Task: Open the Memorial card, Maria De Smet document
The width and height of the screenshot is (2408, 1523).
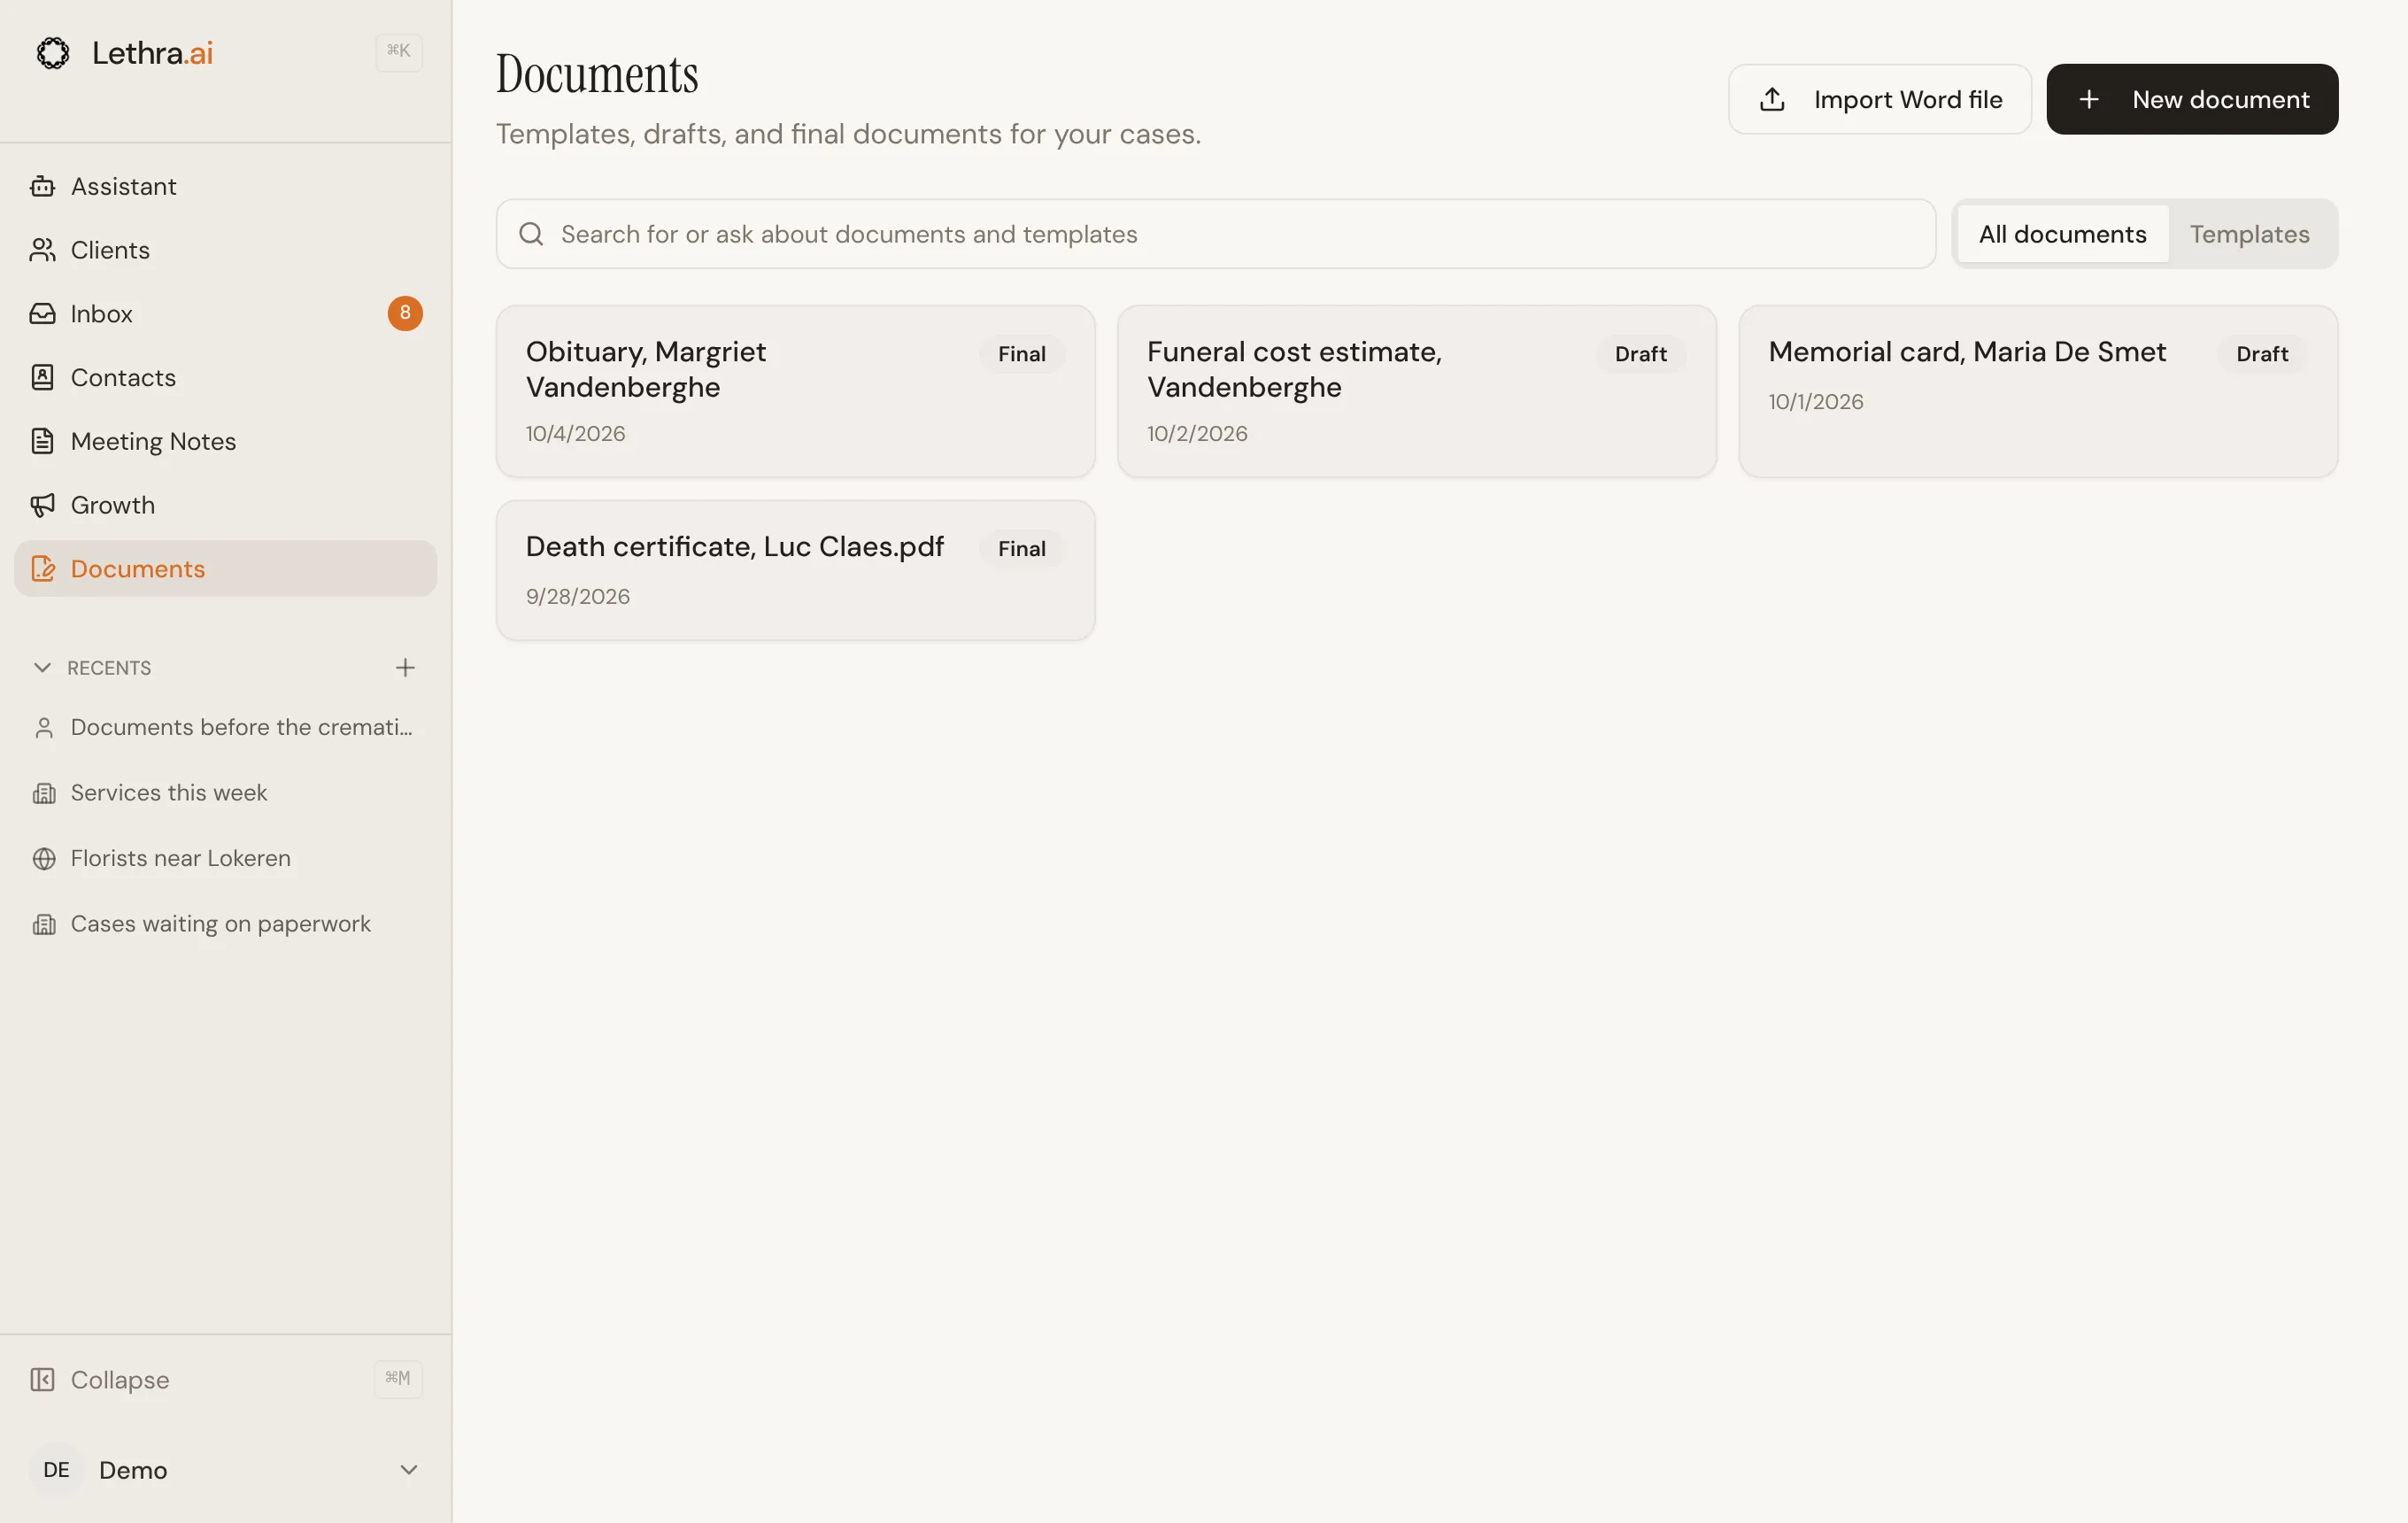Action: (2038, 391)
